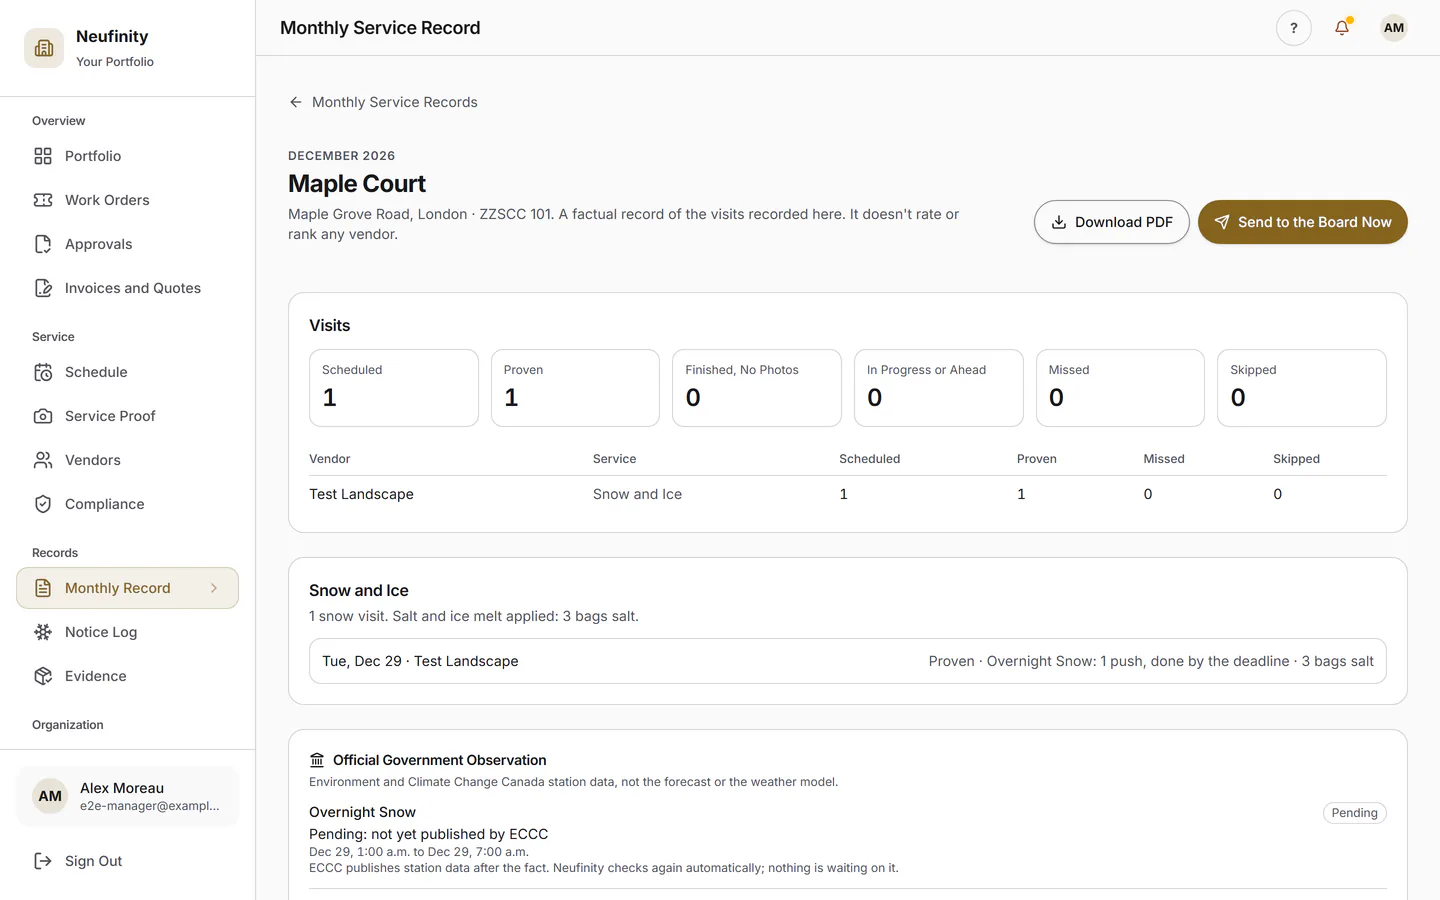Click the Notice Log snowflake icon

click(43, 632)
